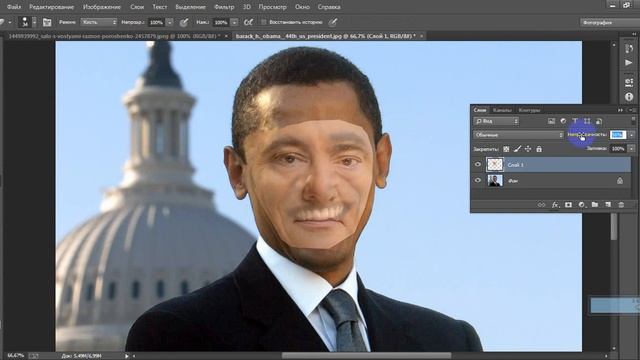Open the Выделение menu
Viewport: 640px width, 360px height.
(190, 7)
